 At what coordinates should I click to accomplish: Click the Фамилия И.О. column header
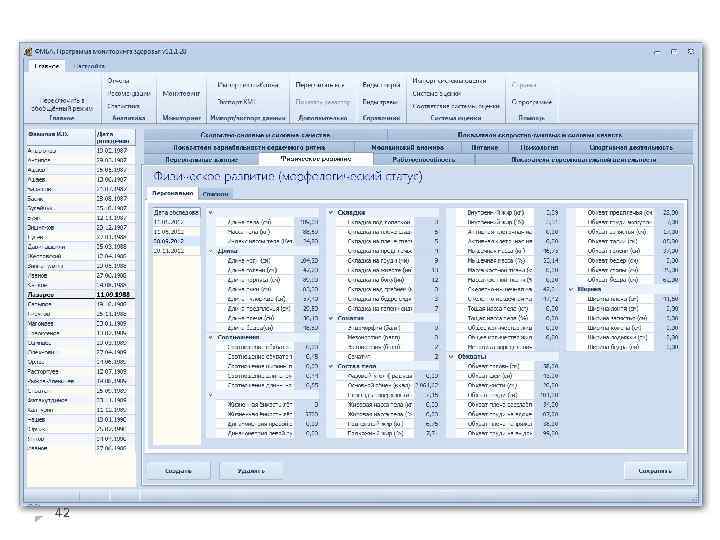pyautogui.click(x=60, y=137)
